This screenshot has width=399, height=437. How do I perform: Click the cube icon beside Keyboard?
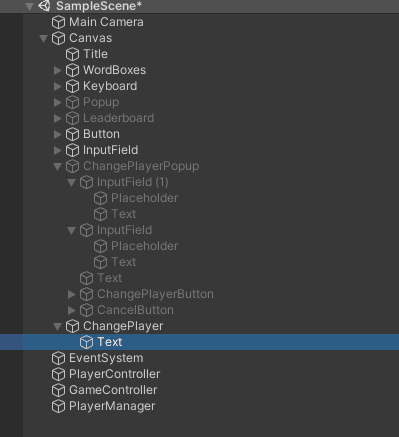click(72, 86)
